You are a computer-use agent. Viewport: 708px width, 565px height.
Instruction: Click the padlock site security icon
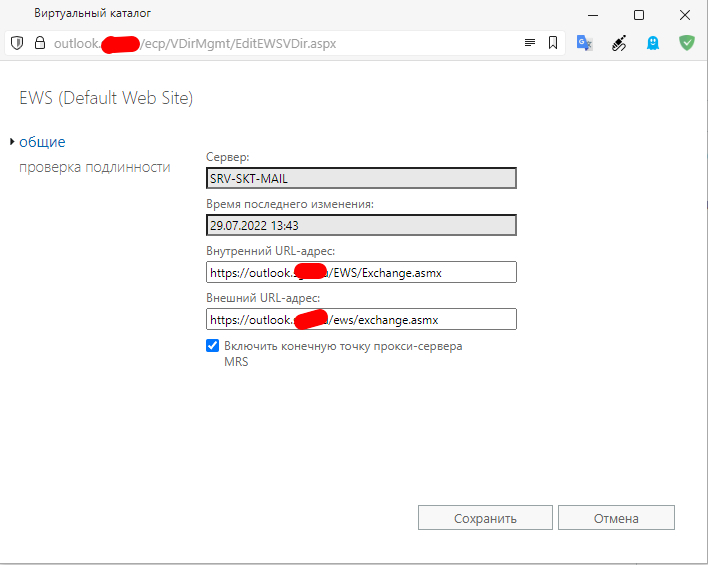tap(40, 43)
